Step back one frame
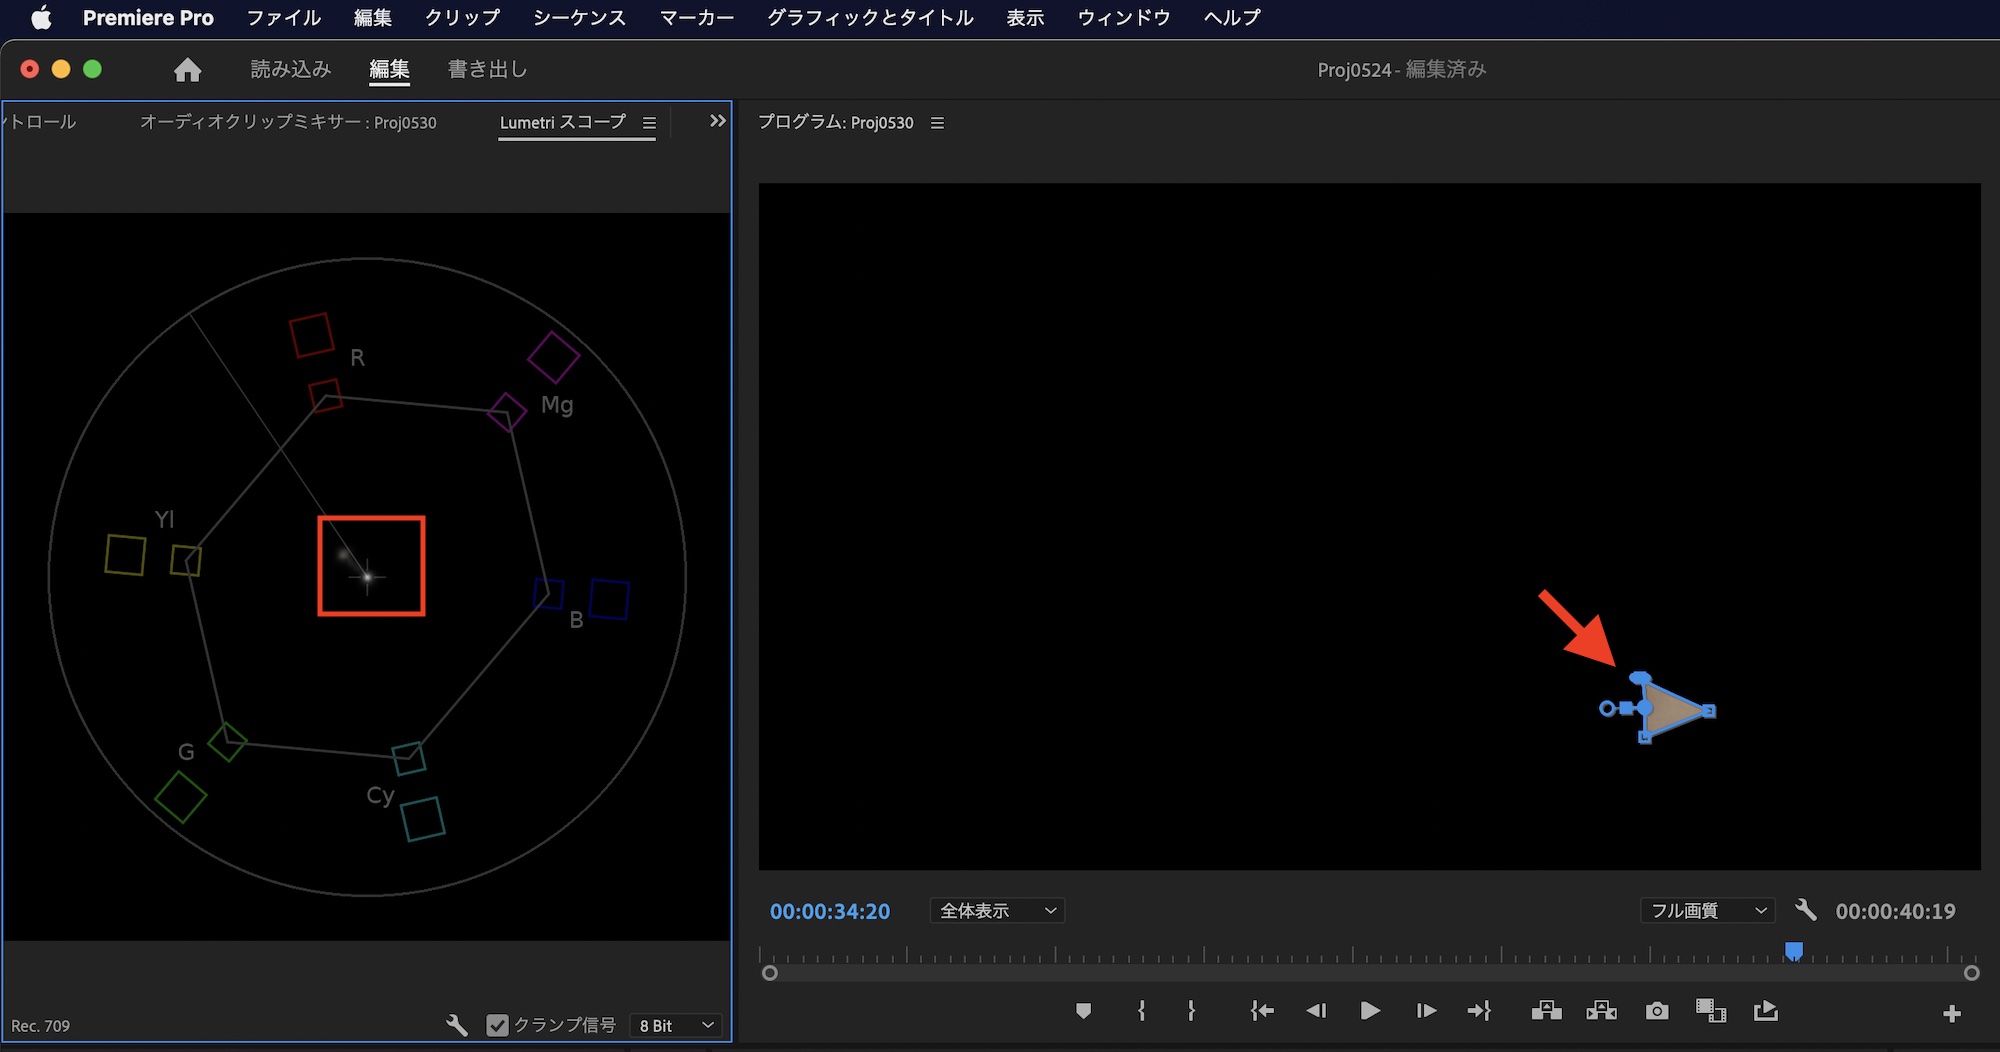The image size is (2000, 1052). pos(1316,1011)
